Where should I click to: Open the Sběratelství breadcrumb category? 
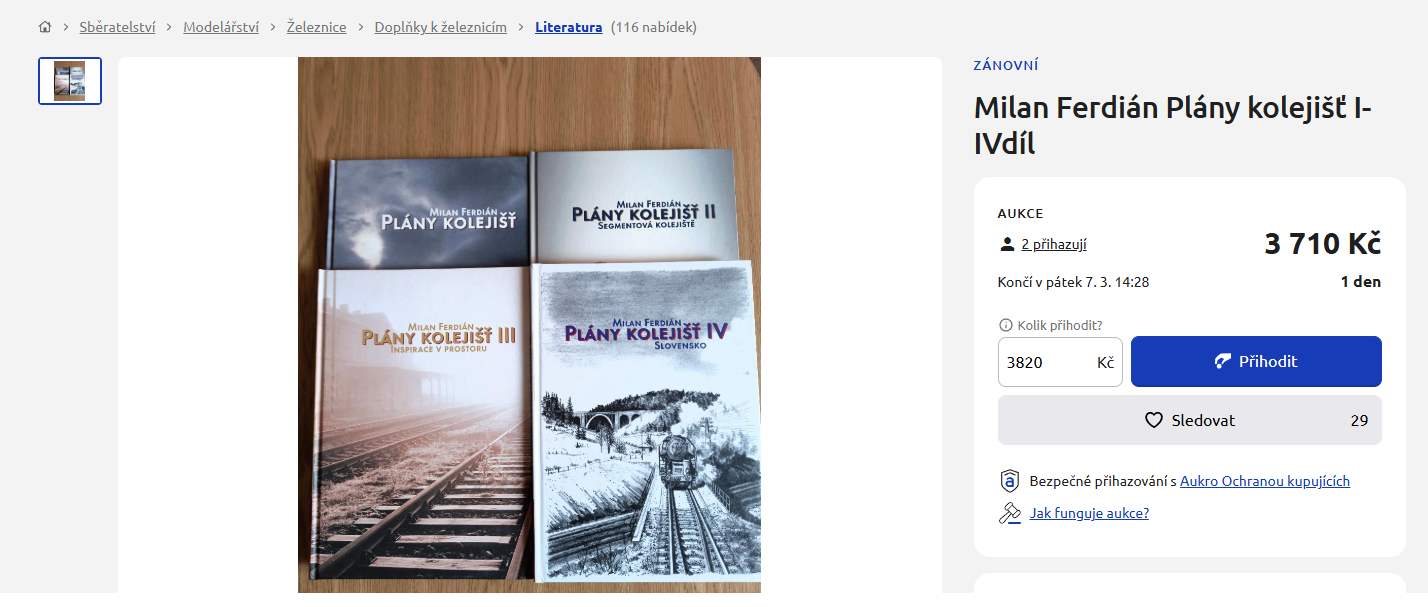coord(117,27)
